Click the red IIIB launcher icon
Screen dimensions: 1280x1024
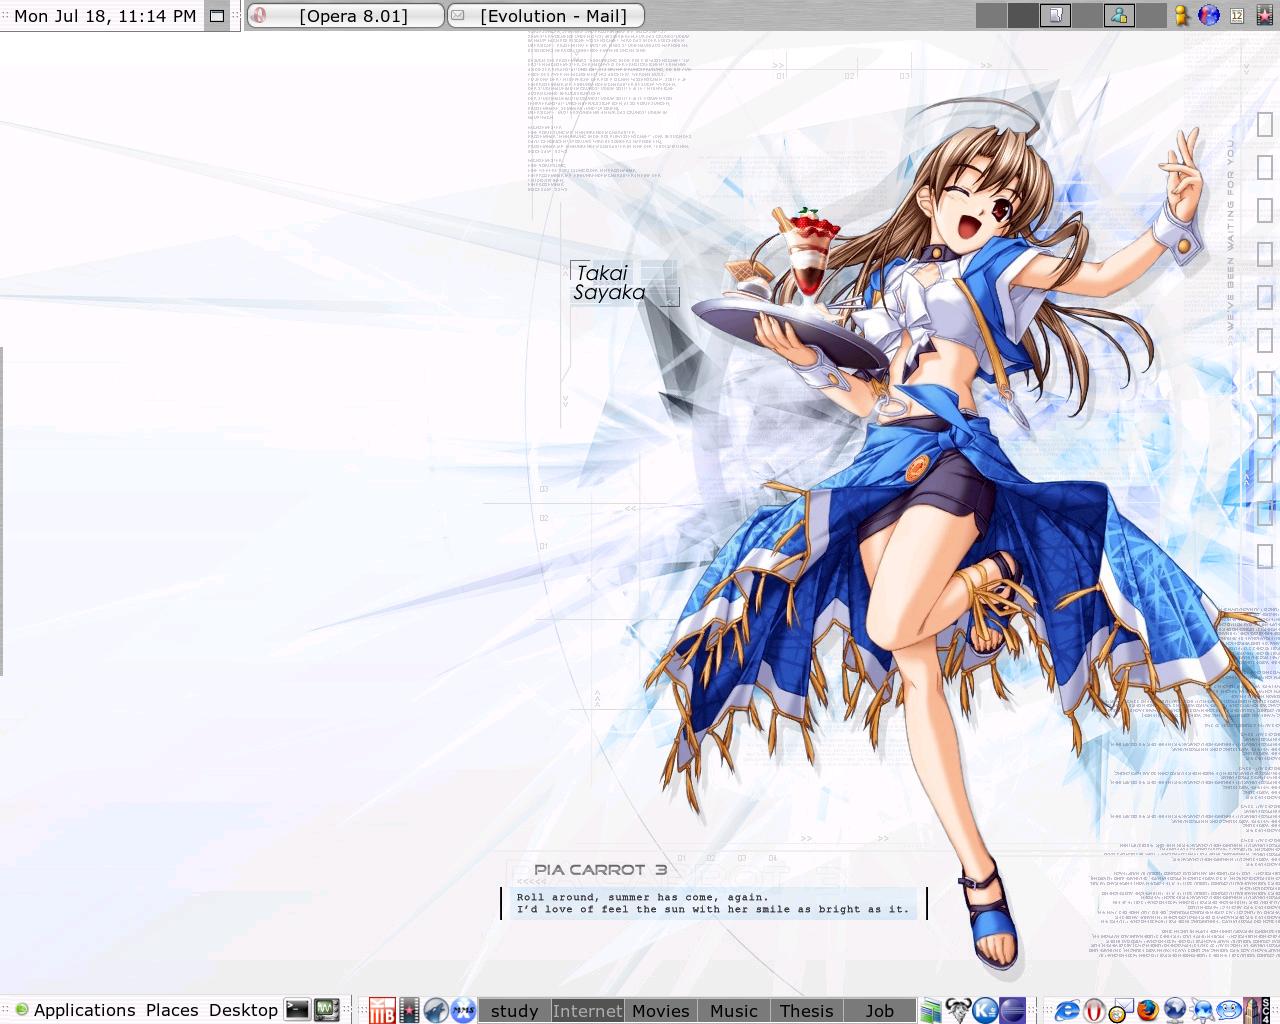[382, 1011]
